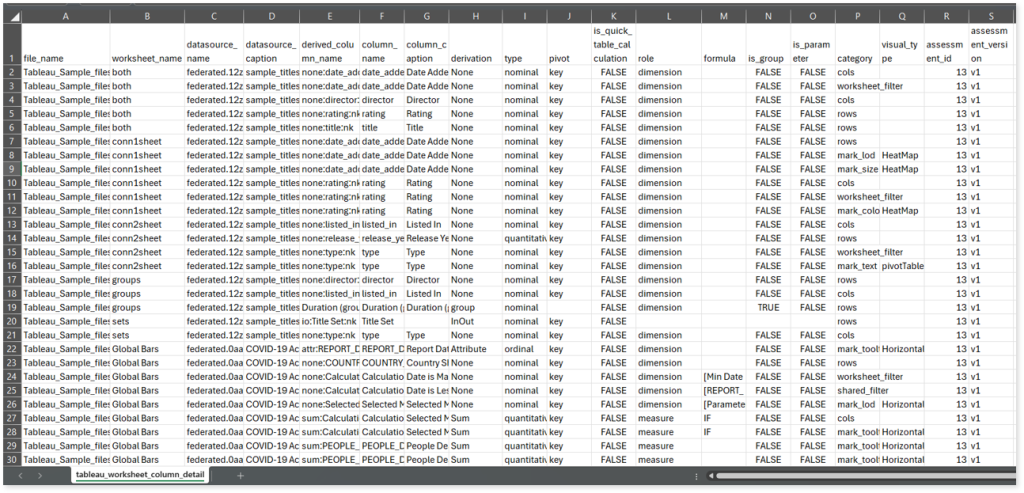Select column E header
This screenshot has width=1024, height=493.
(x=329, y=17)
